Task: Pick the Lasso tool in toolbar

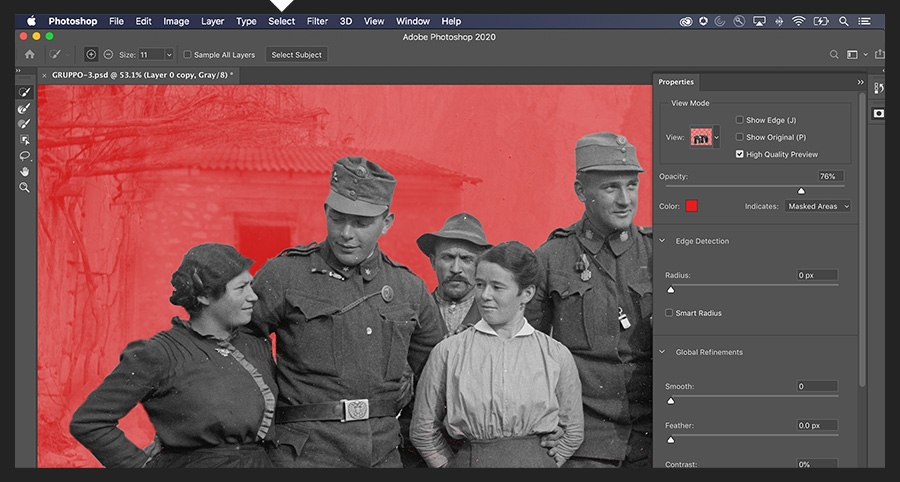Action: 25,156
